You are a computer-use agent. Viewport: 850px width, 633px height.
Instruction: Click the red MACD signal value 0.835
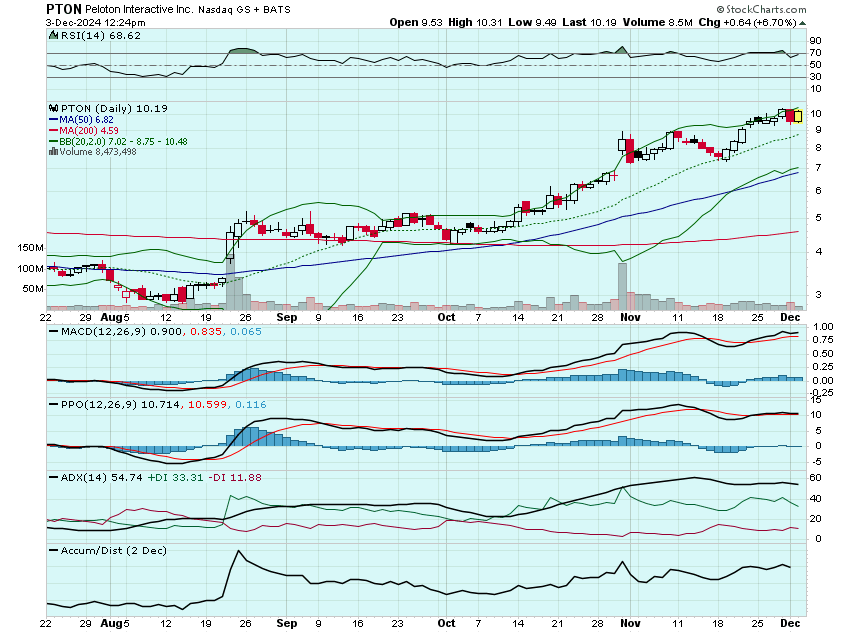click(x=205, y=331)
